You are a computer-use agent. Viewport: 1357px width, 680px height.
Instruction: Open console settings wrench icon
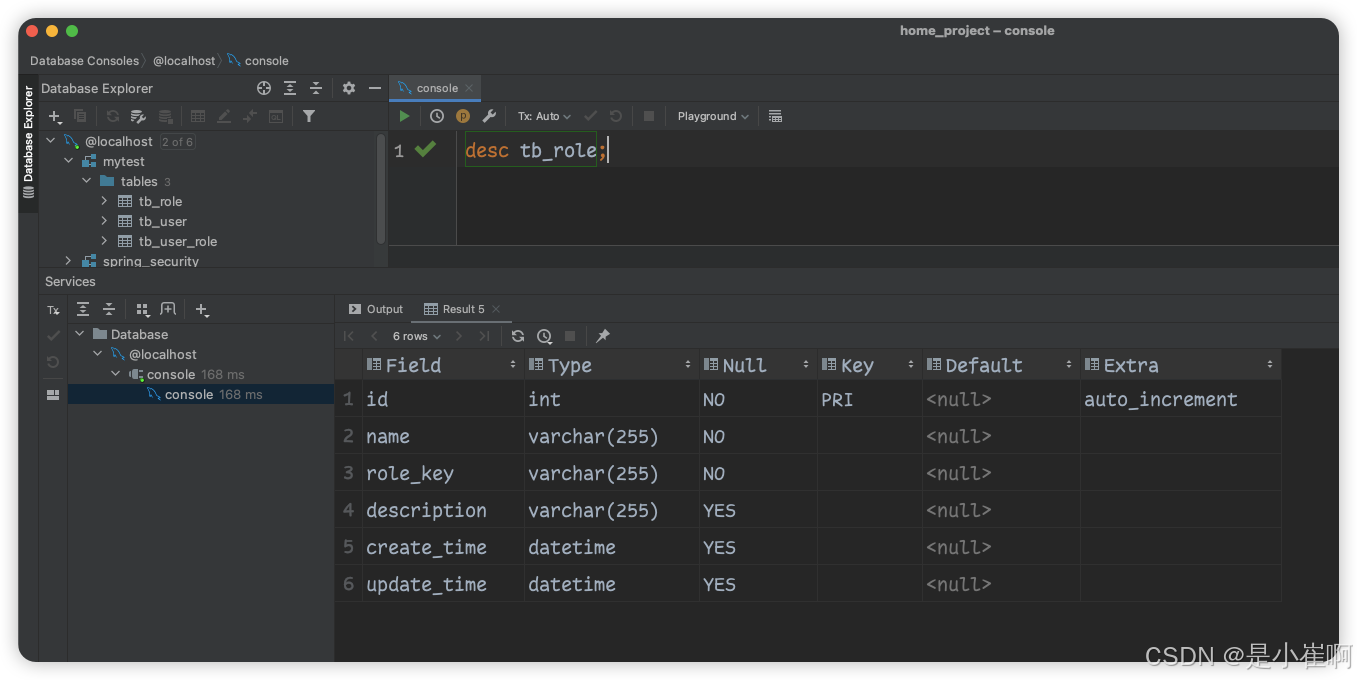pos(489,116)
